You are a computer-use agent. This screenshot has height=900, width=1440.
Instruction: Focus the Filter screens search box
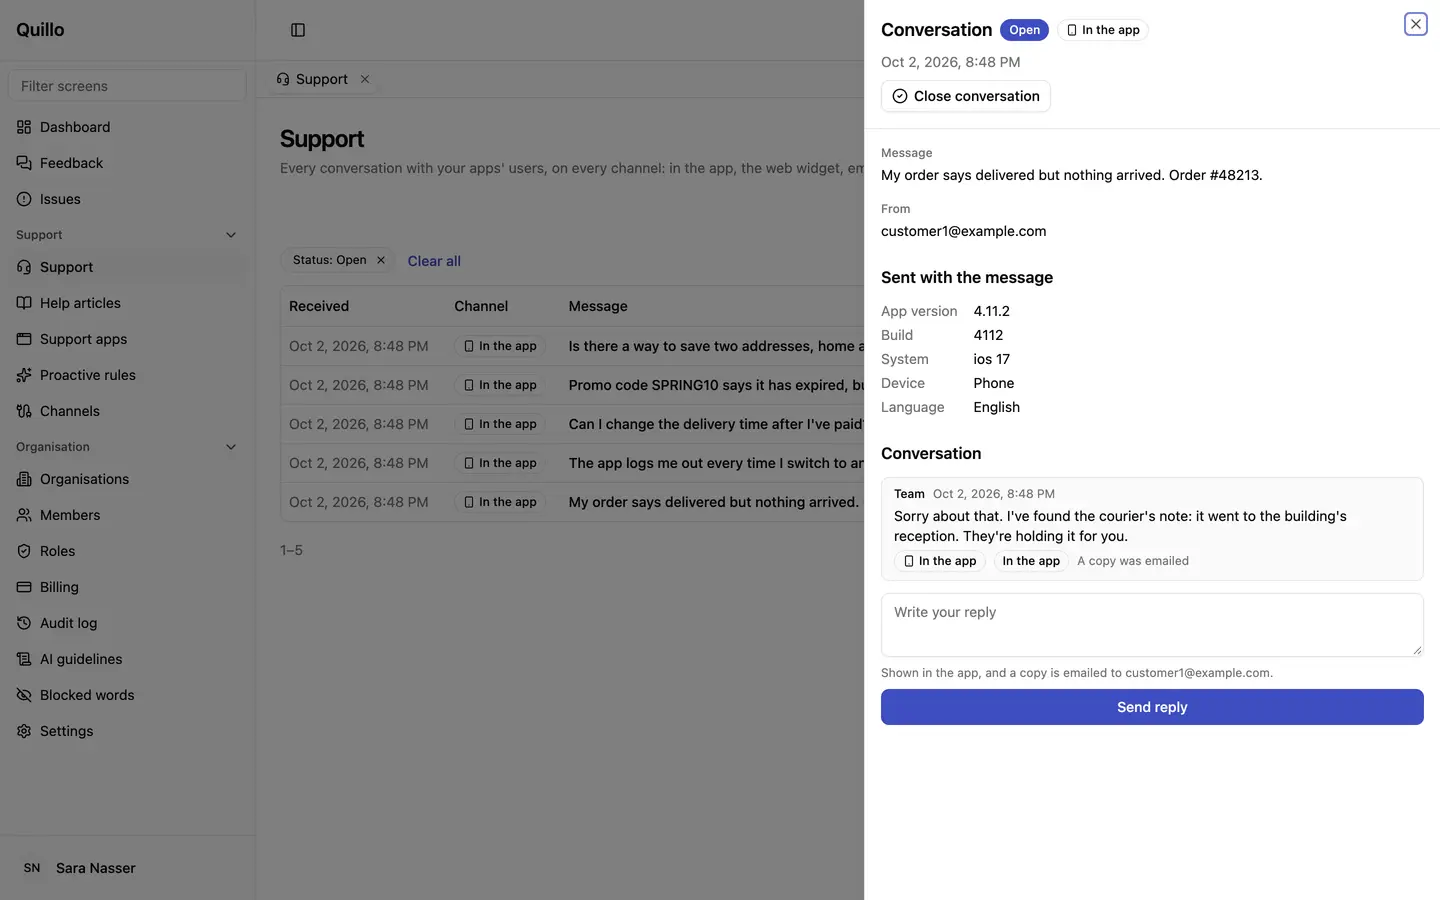127,86
